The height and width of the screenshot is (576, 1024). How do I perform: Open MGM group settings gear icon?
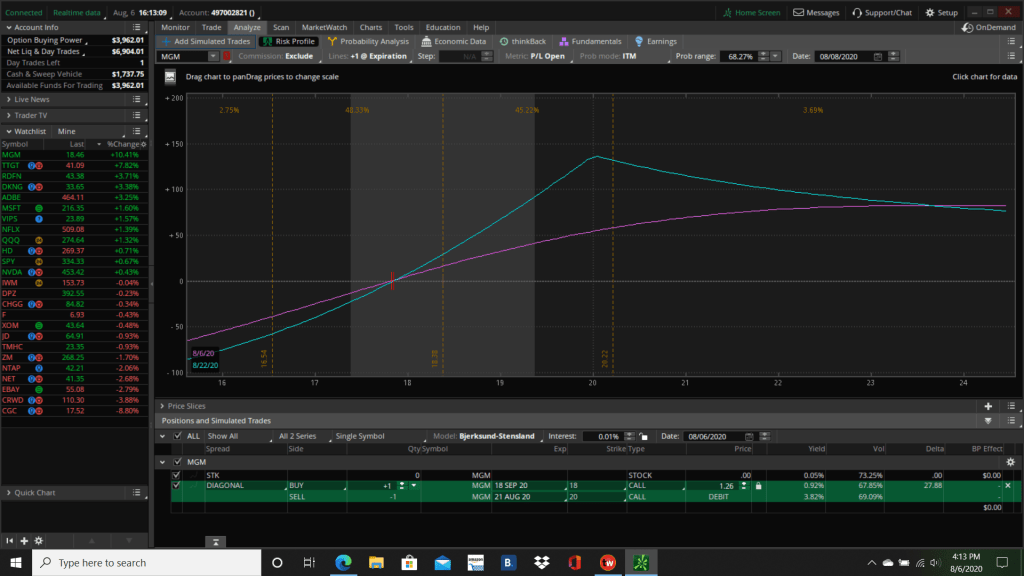pos(1010,462)
